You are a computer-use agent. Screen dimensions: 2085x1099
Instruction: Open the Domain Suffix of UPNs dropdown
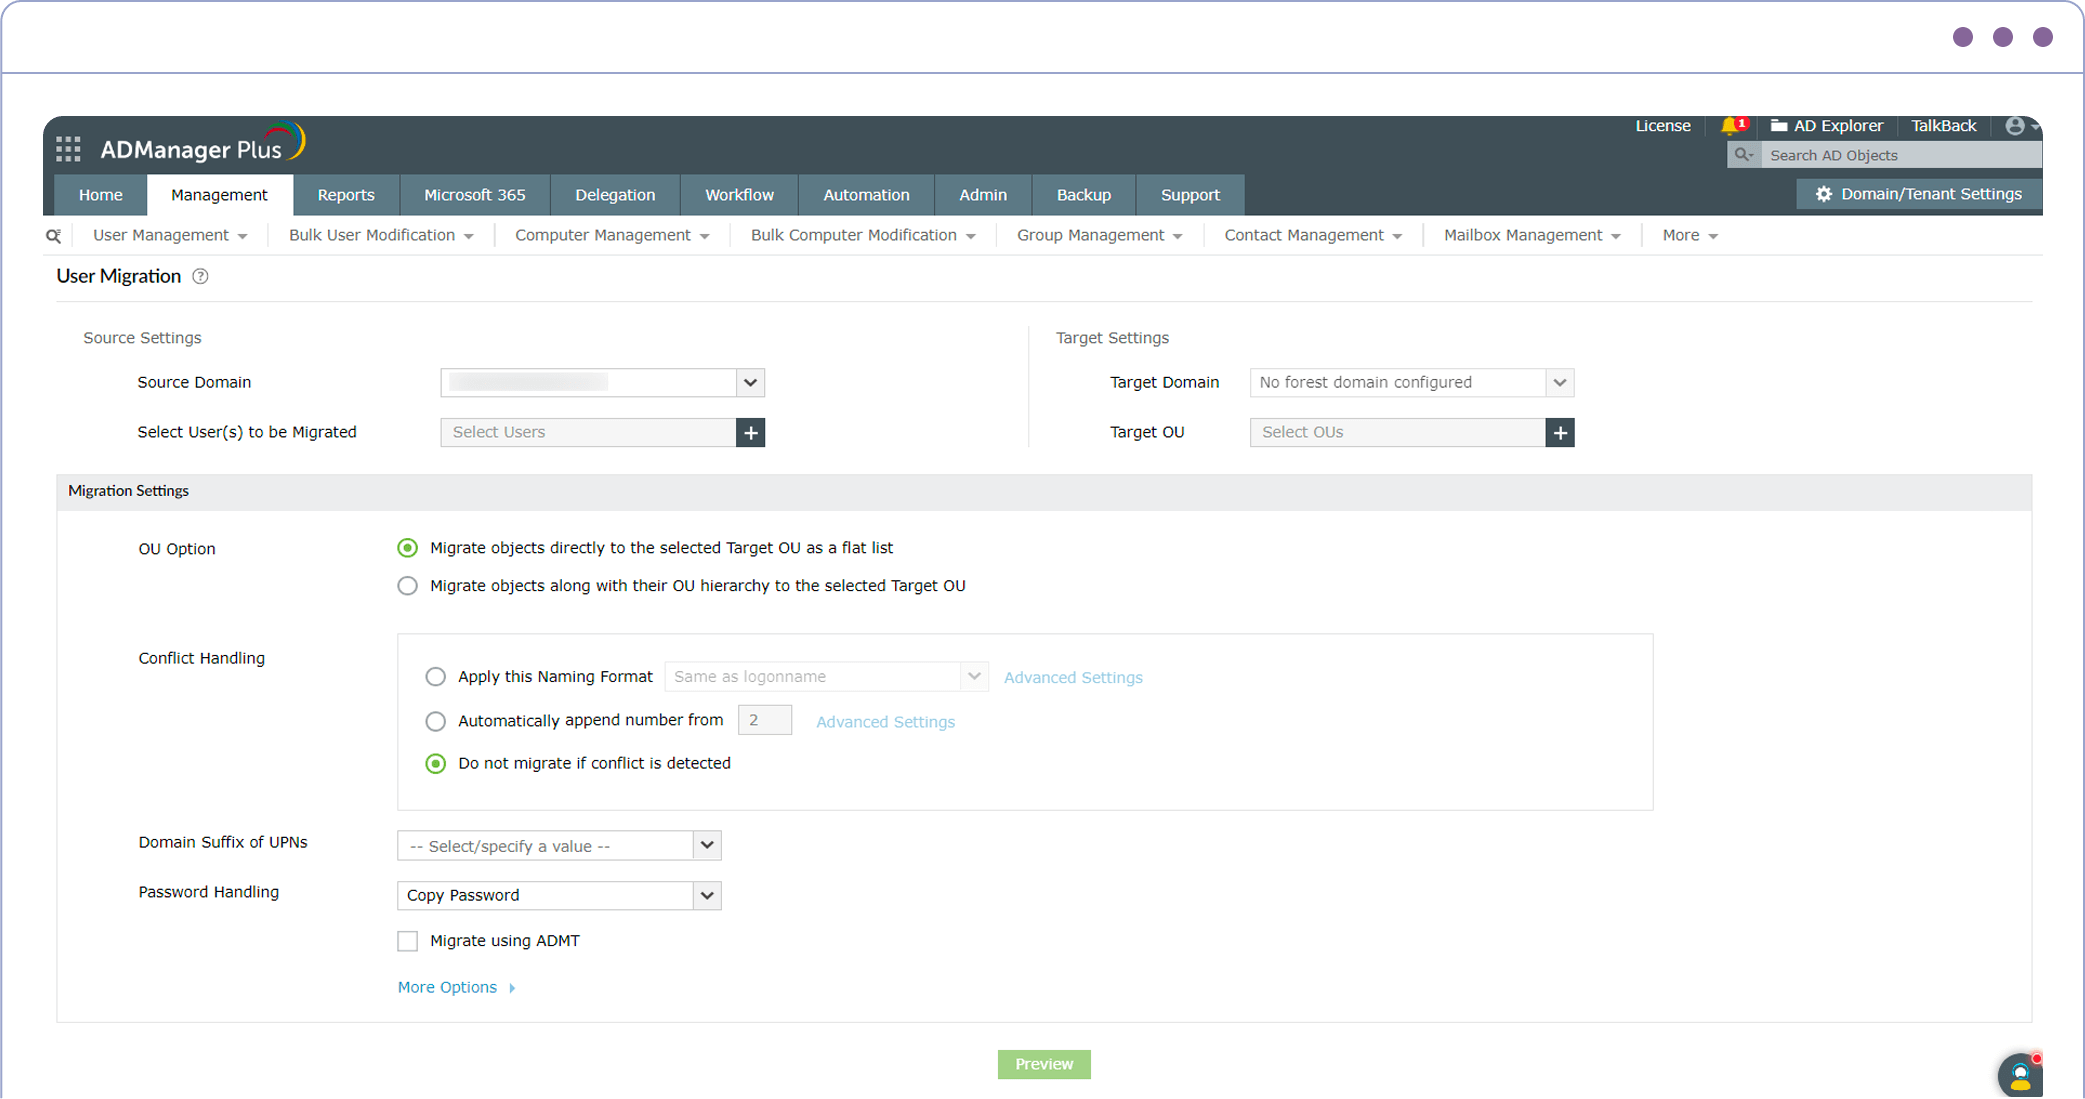click(x=707, y=845)
